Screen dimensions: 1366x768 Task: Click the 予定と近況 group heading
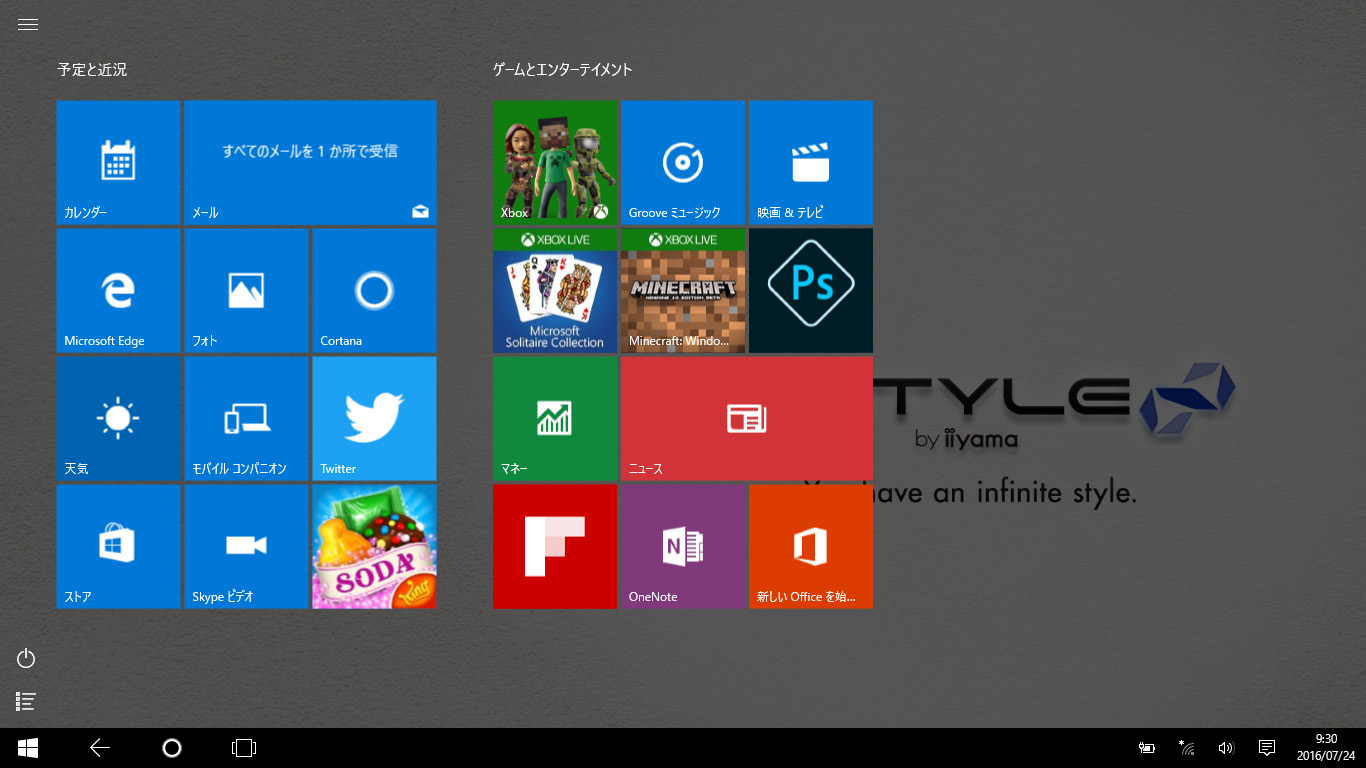(x=92, y=70)
